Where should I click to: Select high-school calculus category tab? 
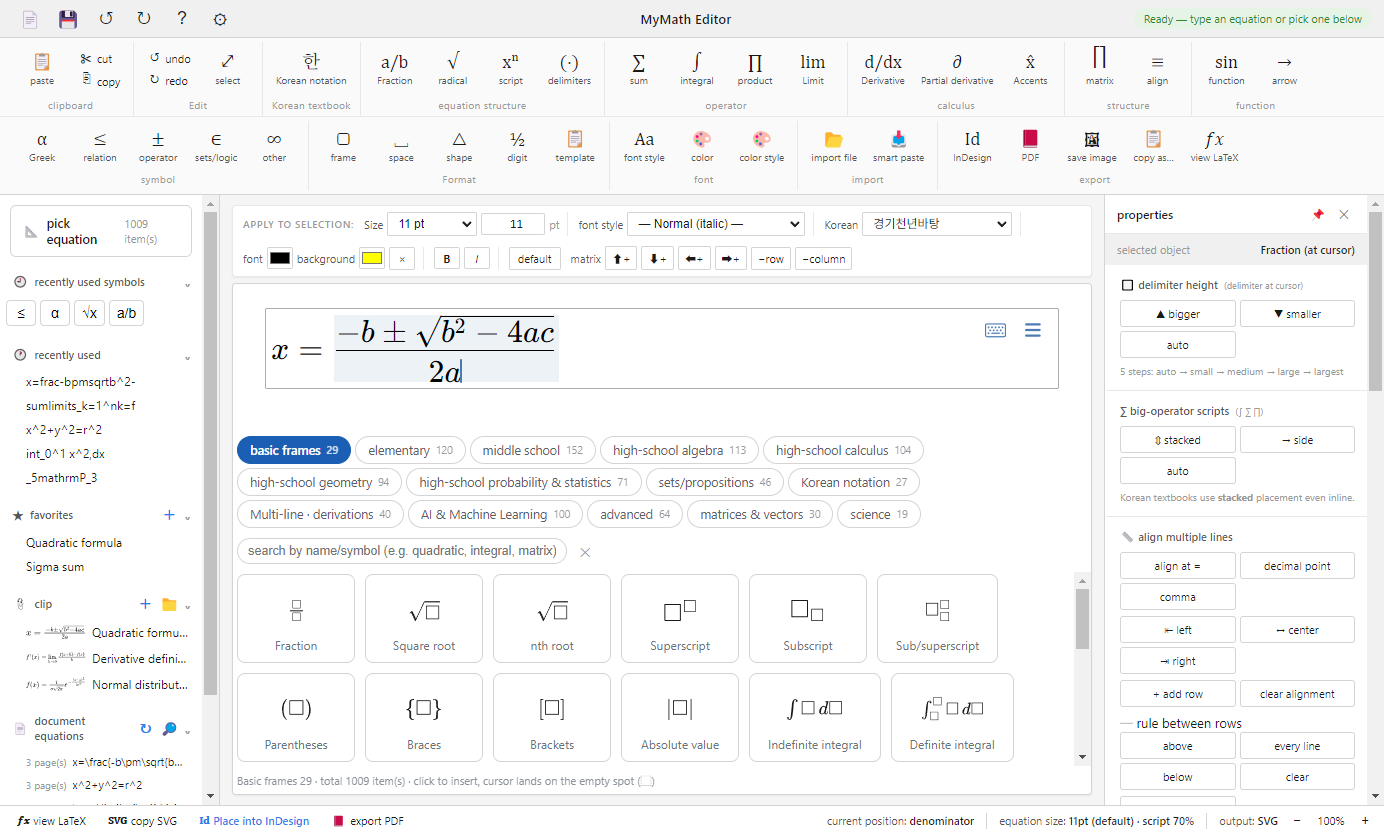(843, 450)
